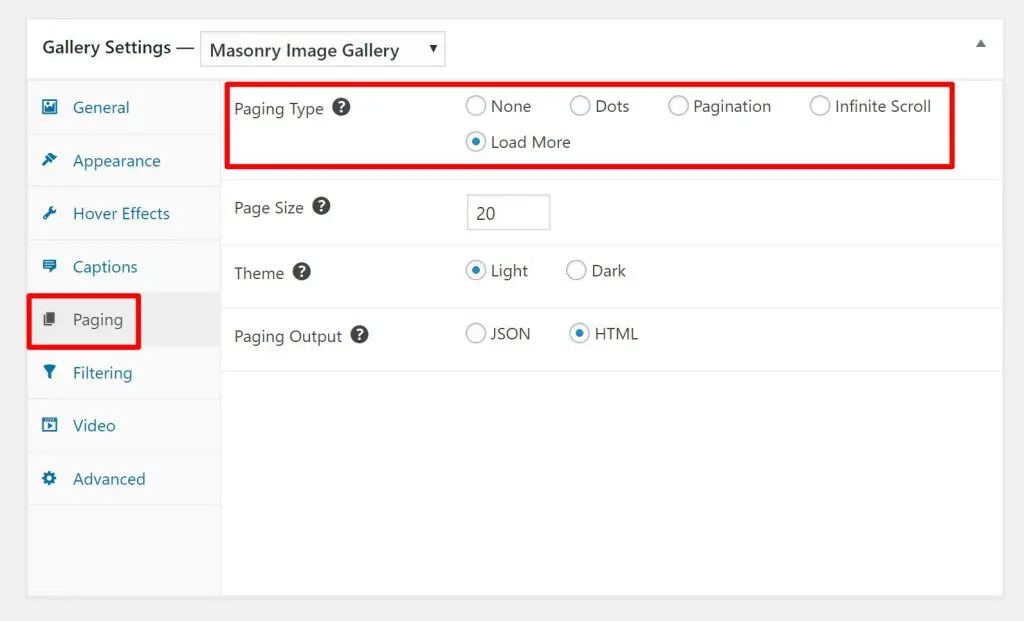Set Paging Output to JSON
This screenshot has width=1024, height=621.
[x=476, y=334]
